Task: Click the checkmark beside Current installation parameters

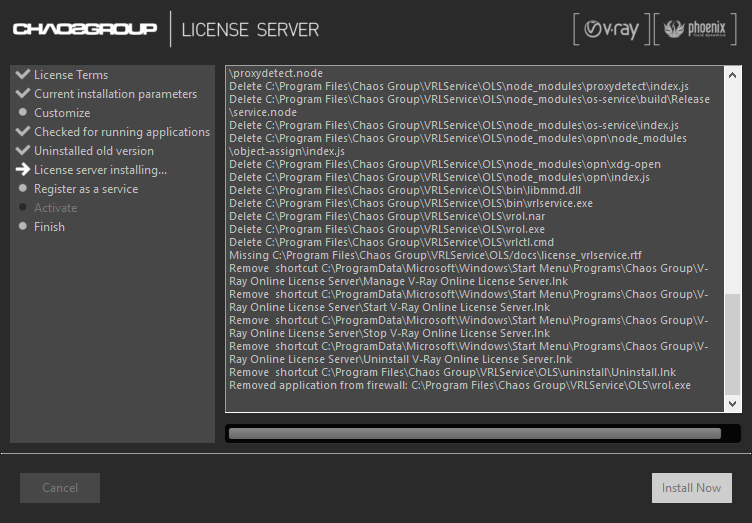Action: pos(22,94)
